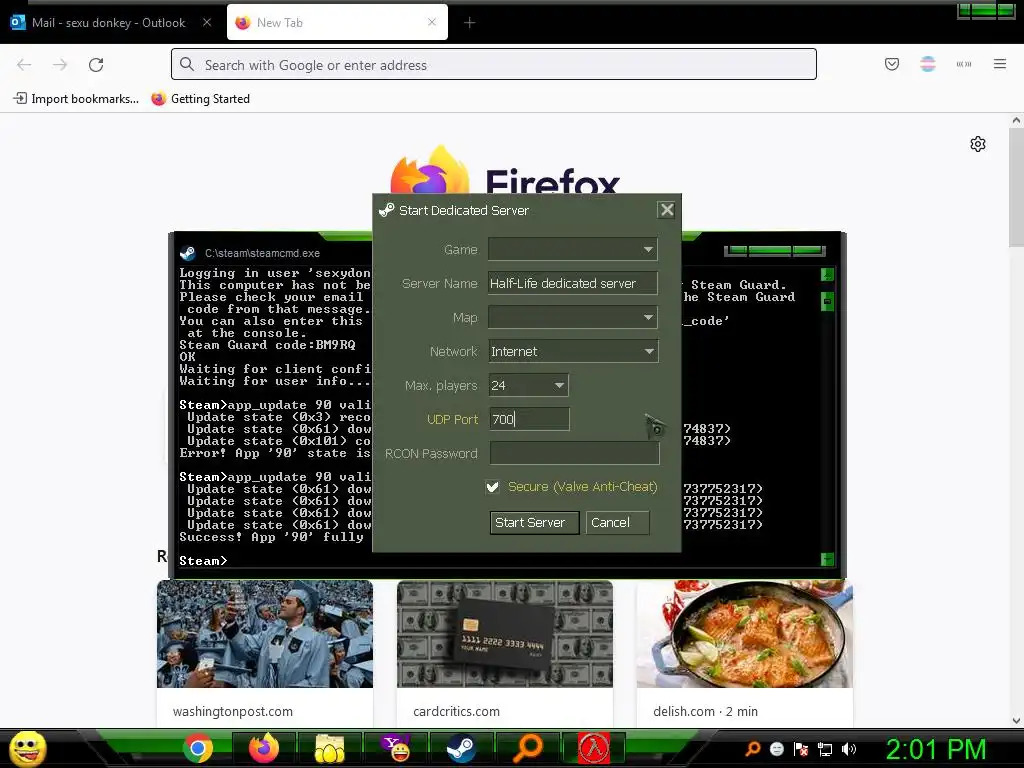Click the small orange magnifier tray icon
Image resolution: width=1024 pixels, height=768 pixels.
pyautogui.click(x=752, y=749)
